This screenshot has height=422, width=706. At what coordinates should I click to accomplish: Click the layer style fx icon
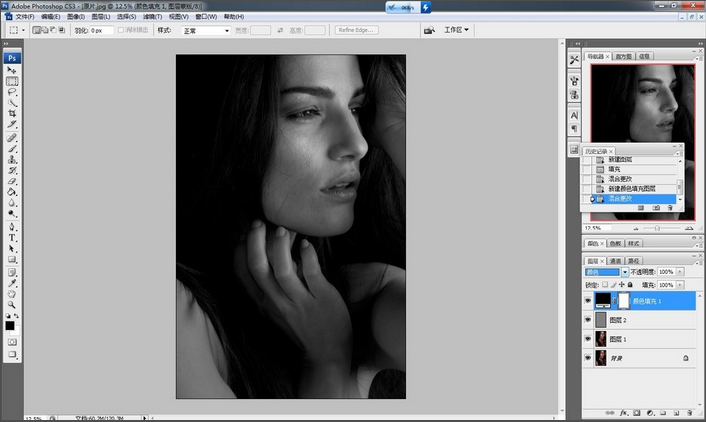pyautogui.click(x=624, y=413)
